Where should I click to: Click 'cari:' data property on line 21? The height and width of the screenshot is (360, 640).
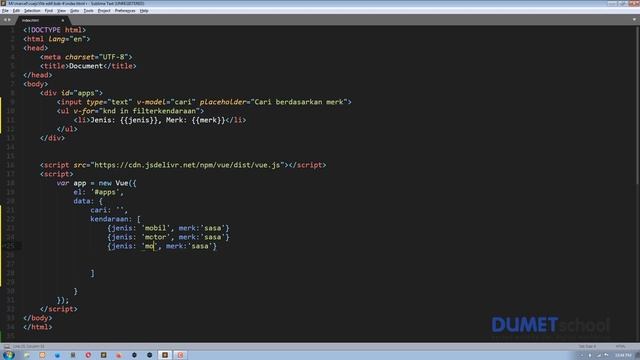[100, 210]
